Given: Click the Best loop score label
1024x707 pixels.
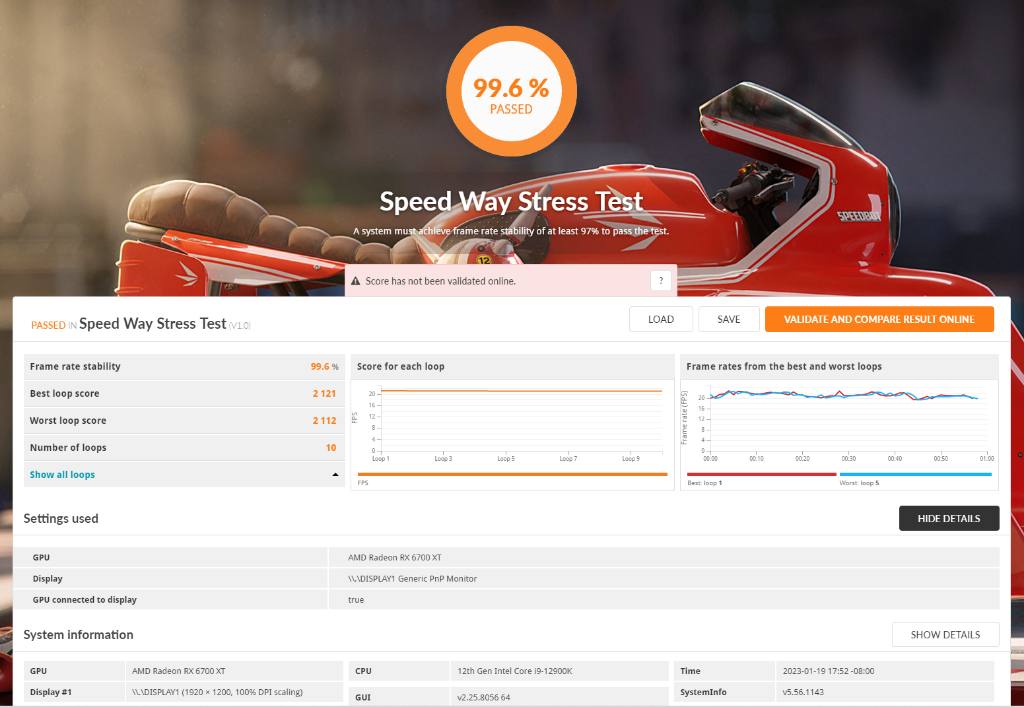Looking at the screenshot, I should (65, 394).
